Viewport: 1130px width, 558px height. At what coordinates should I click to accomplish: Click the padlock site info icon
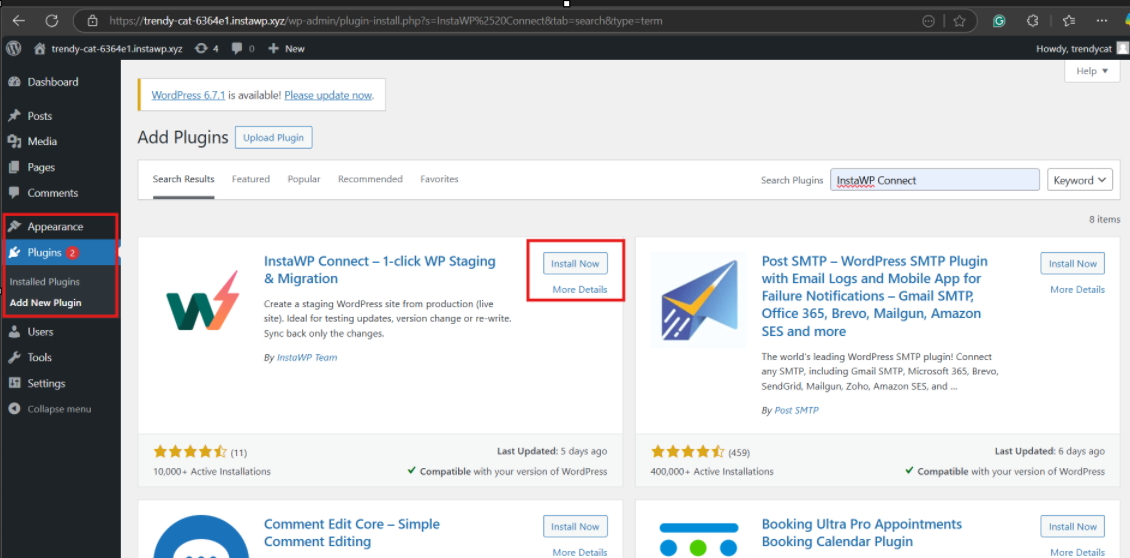pyautogui.click(x=92, y=21)
